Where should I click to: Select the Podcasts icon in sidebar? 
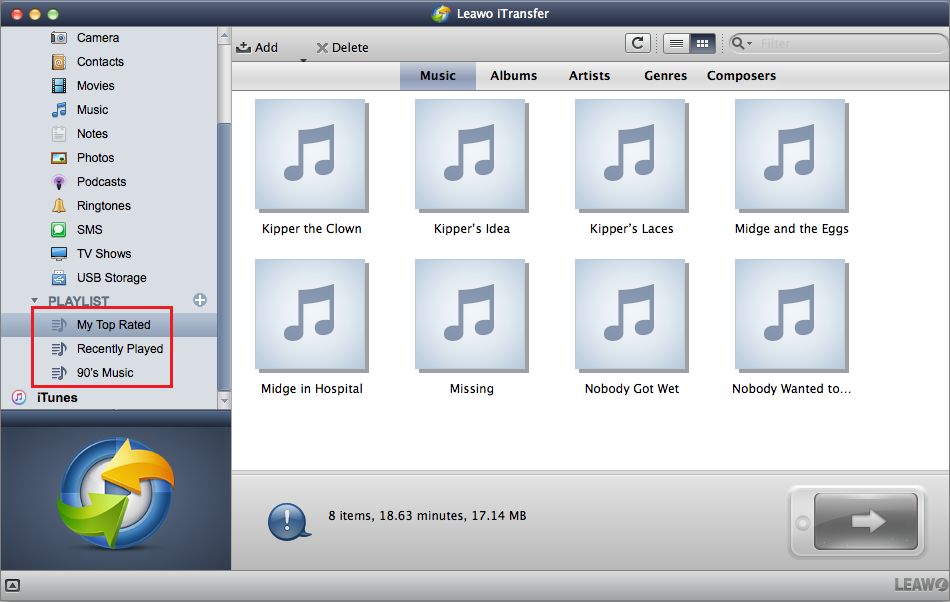click(x=59, y=182)
